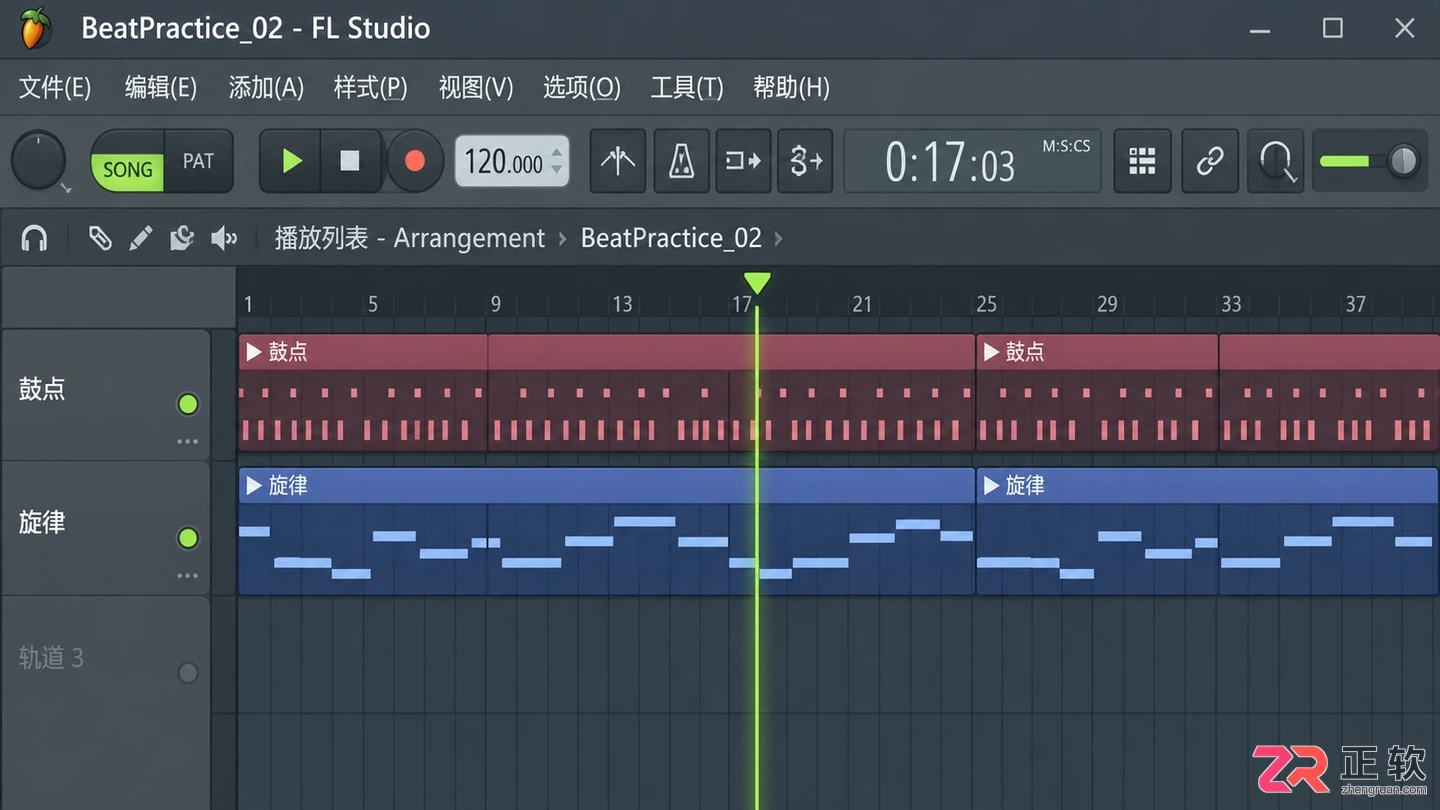Open the 样式(P) menu
Image resolution: width=1440 pixels, height=810 pixels.
[371, 88]
